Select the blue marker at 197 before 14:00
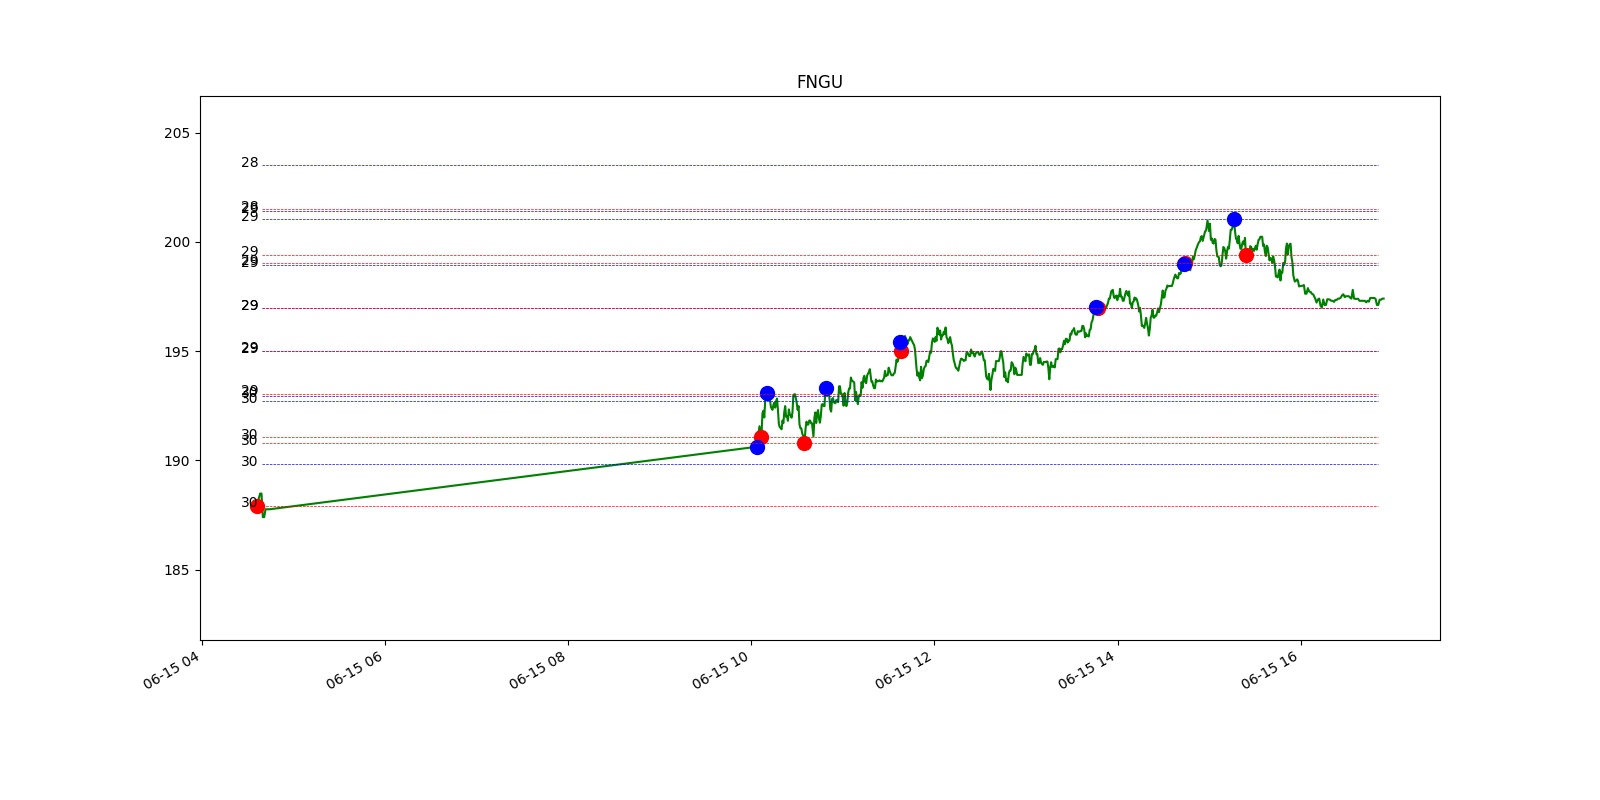 coord(1096,307)
